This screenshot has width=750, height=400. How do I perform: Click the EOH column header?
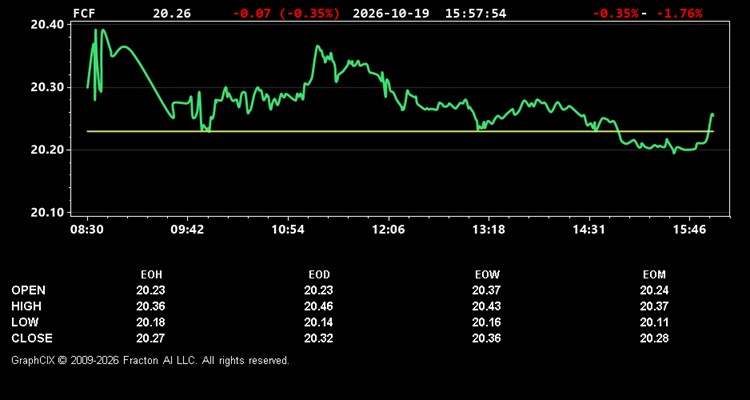pos(151,275)
